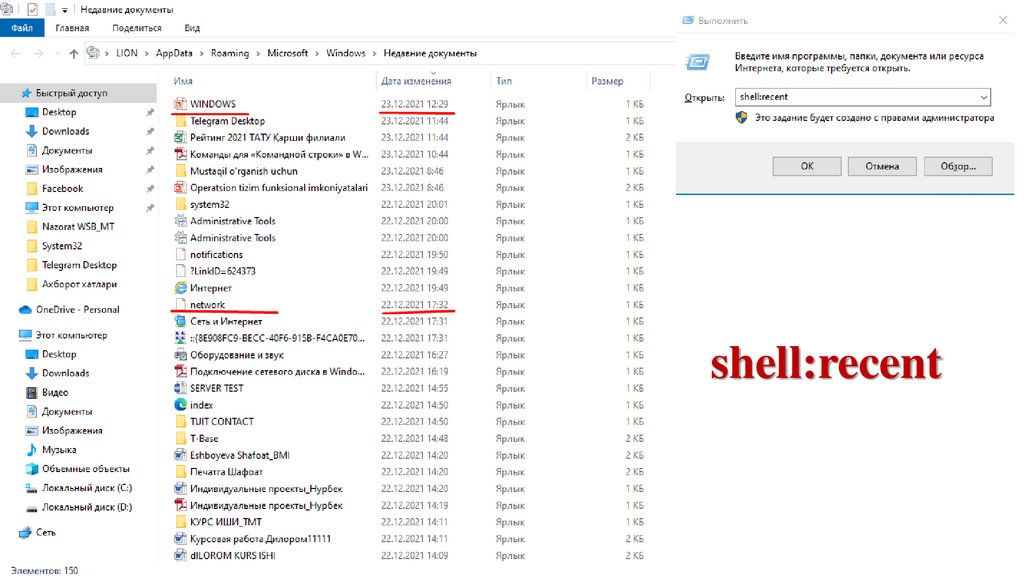This screenshot has height=576, width=1024.
Task: Open the recent locations chevron in navigation bar
Action: tap(57, 54)
